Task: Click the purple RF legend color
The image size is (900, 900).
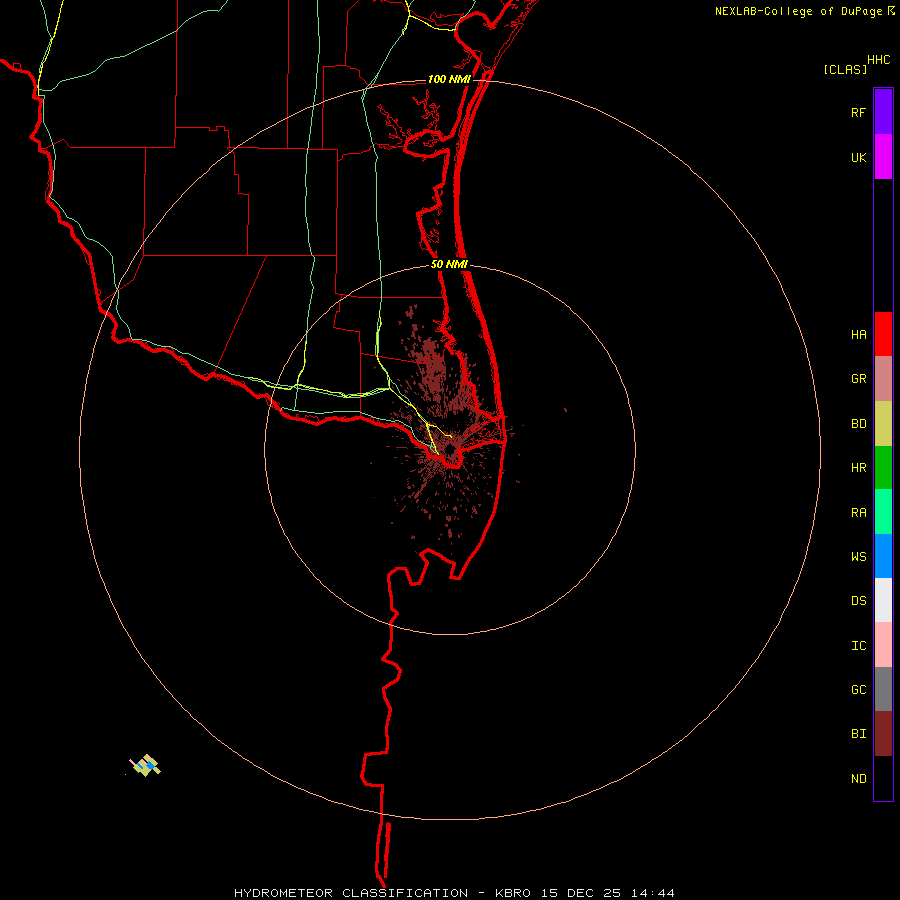Action: [883, 112]
